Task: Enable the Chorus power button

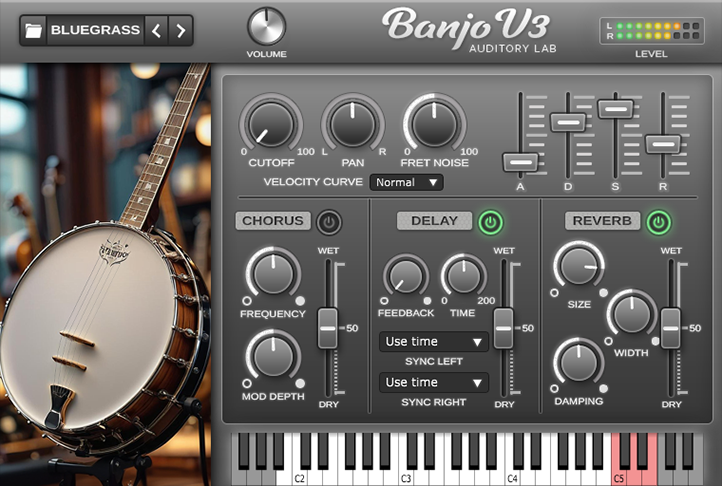Action: click(329, 221)
